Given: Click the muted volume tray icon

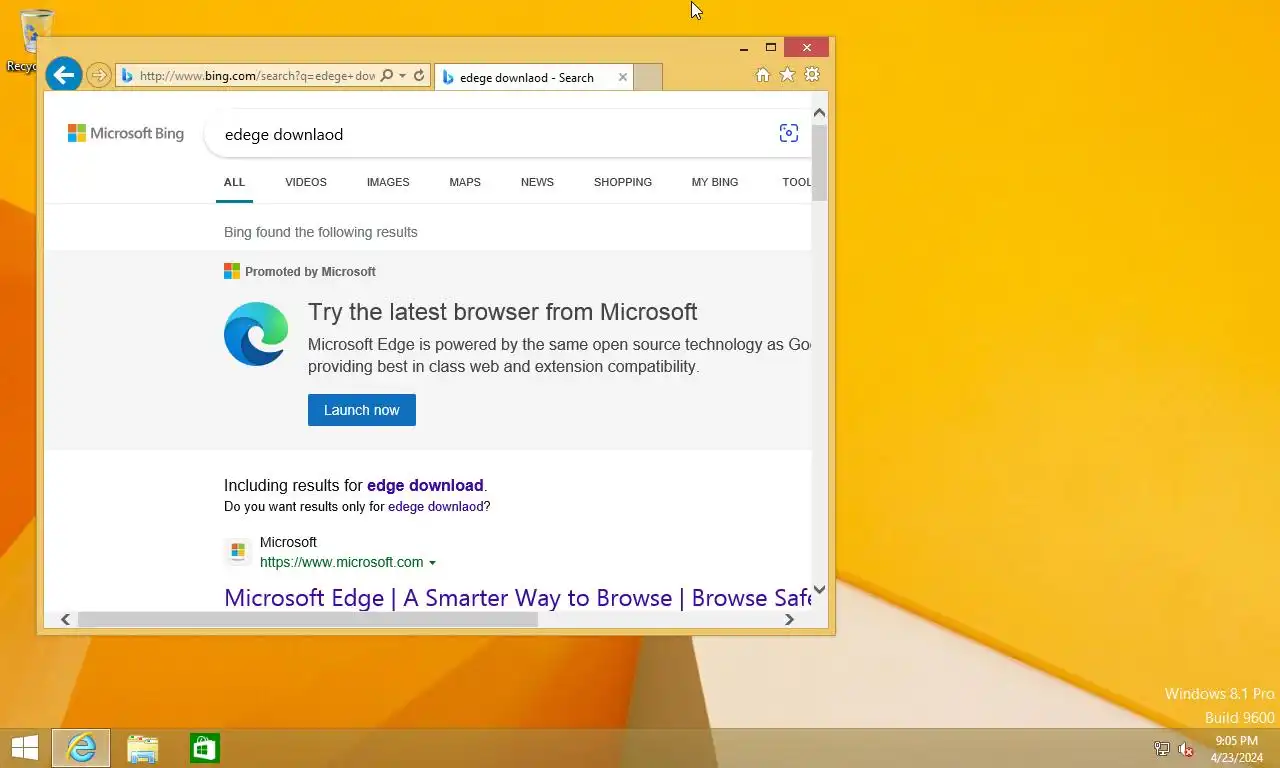Looking at the screenshot, I should click(x=1187, y=749).
